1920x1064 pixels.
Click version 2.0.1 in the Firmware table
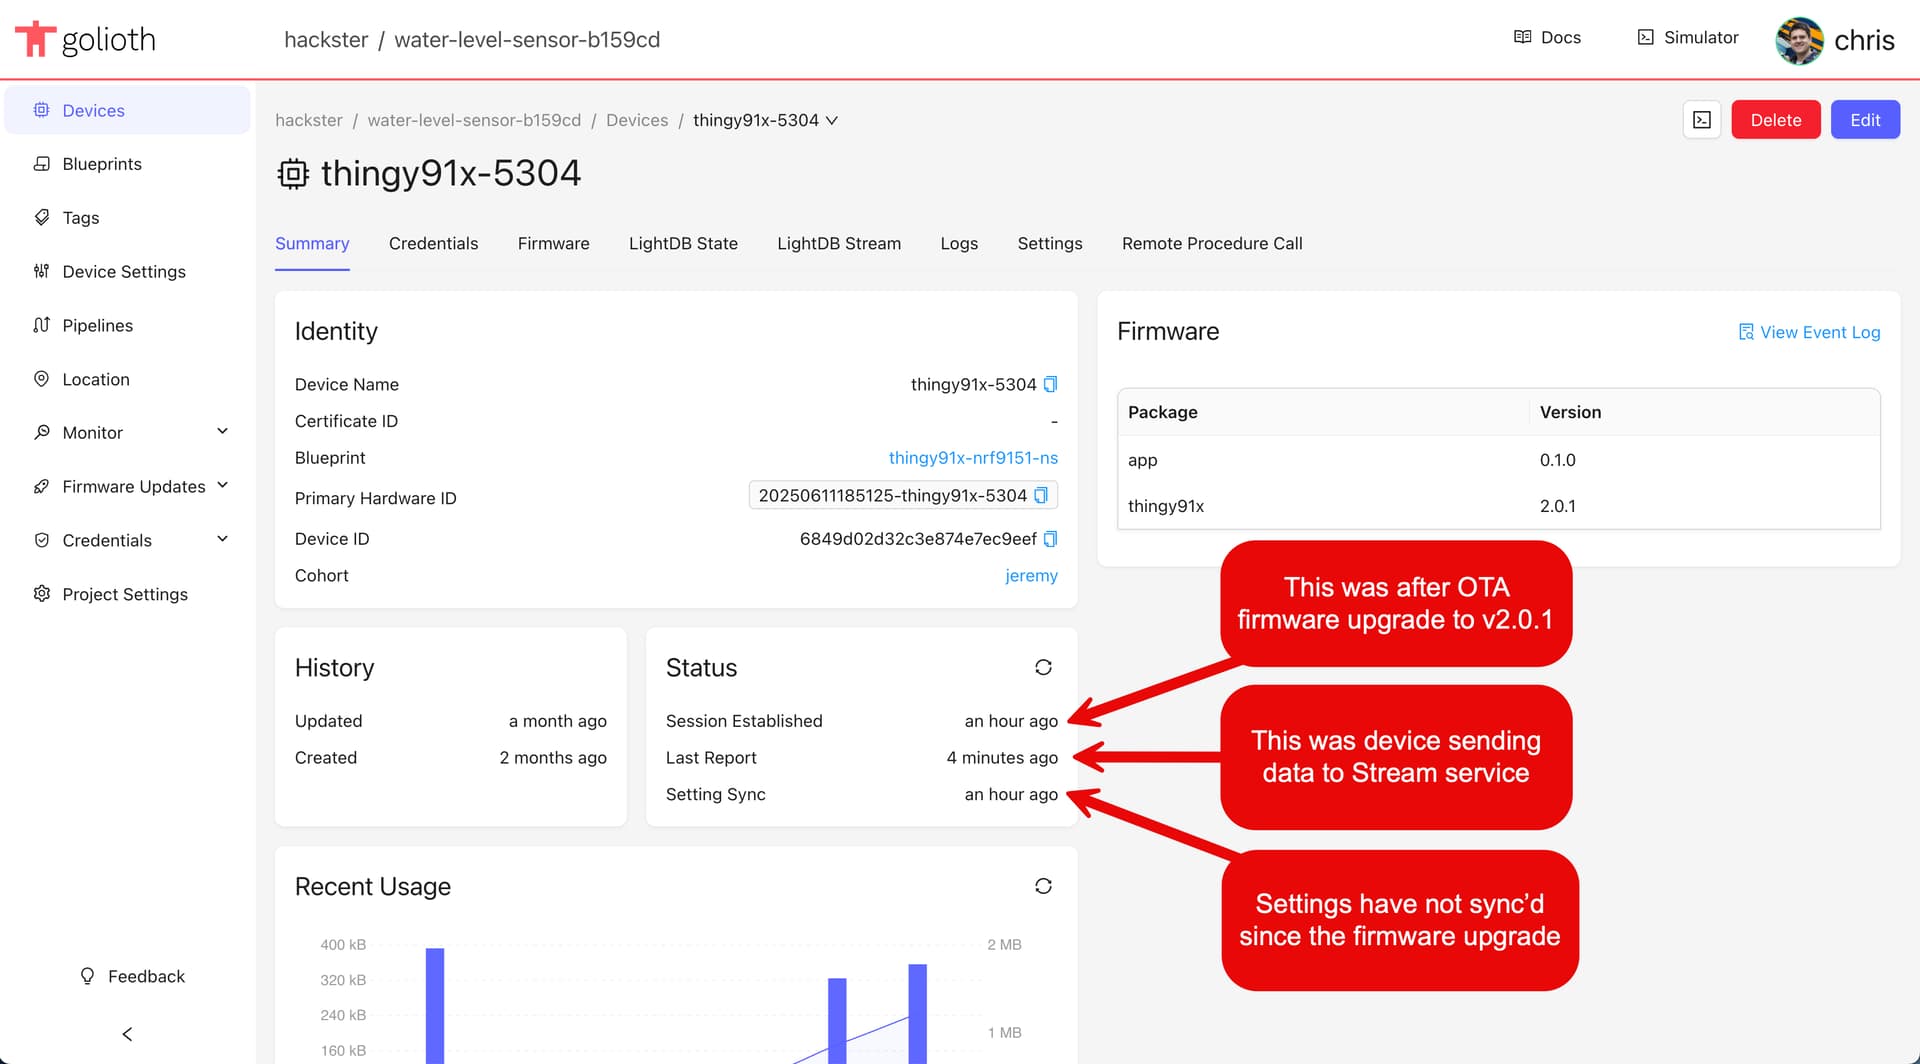pyautogui.click(x=1557, y=506)
